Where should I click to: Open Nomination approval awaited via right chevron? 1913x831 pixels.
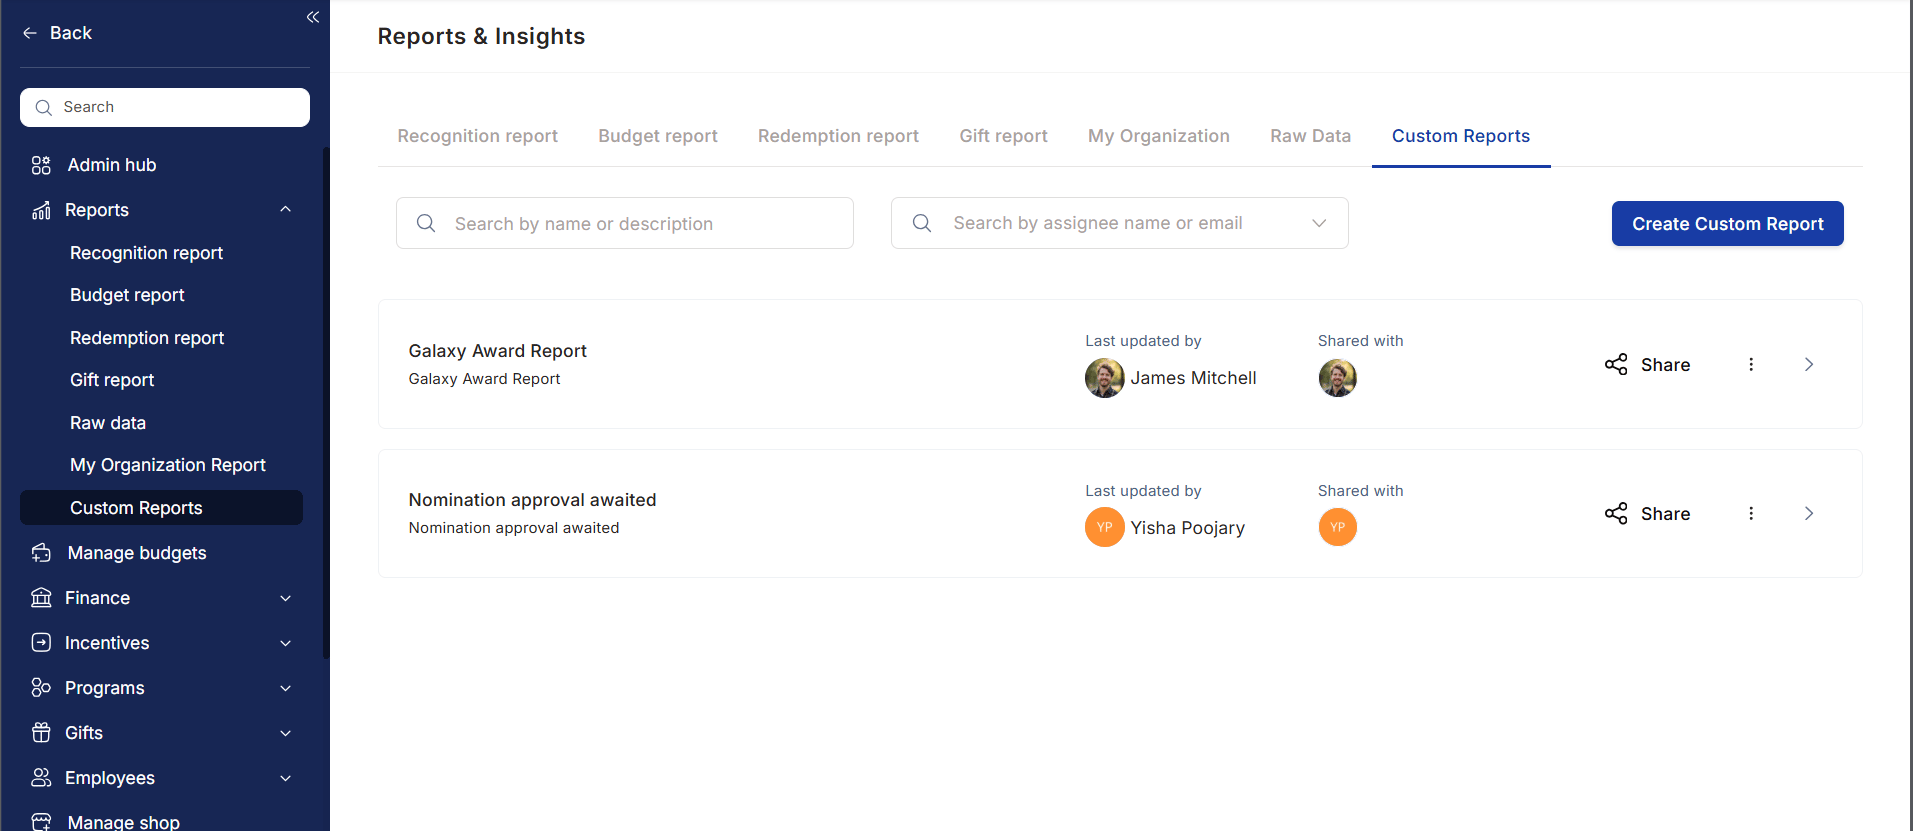[1809, 514]
